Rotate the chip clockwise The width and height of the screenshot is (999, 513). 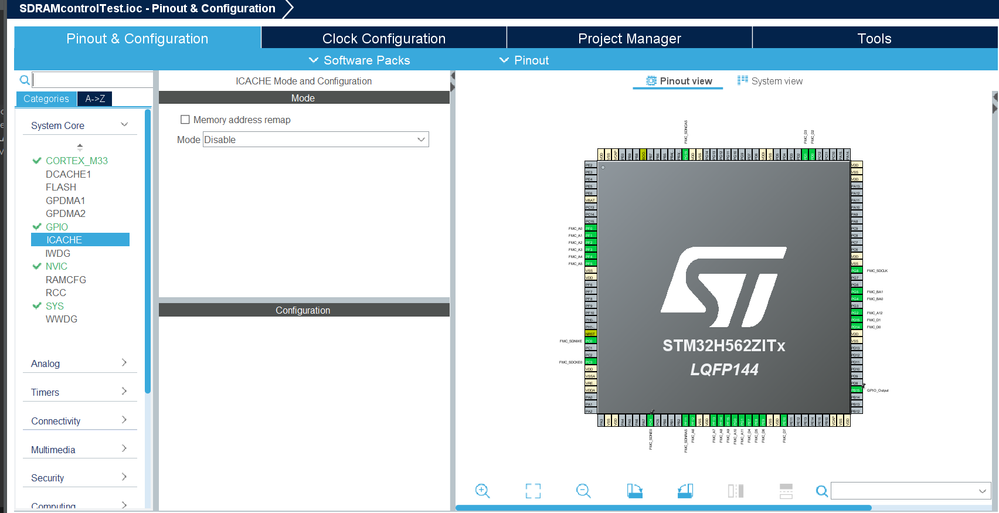(635, 491)
